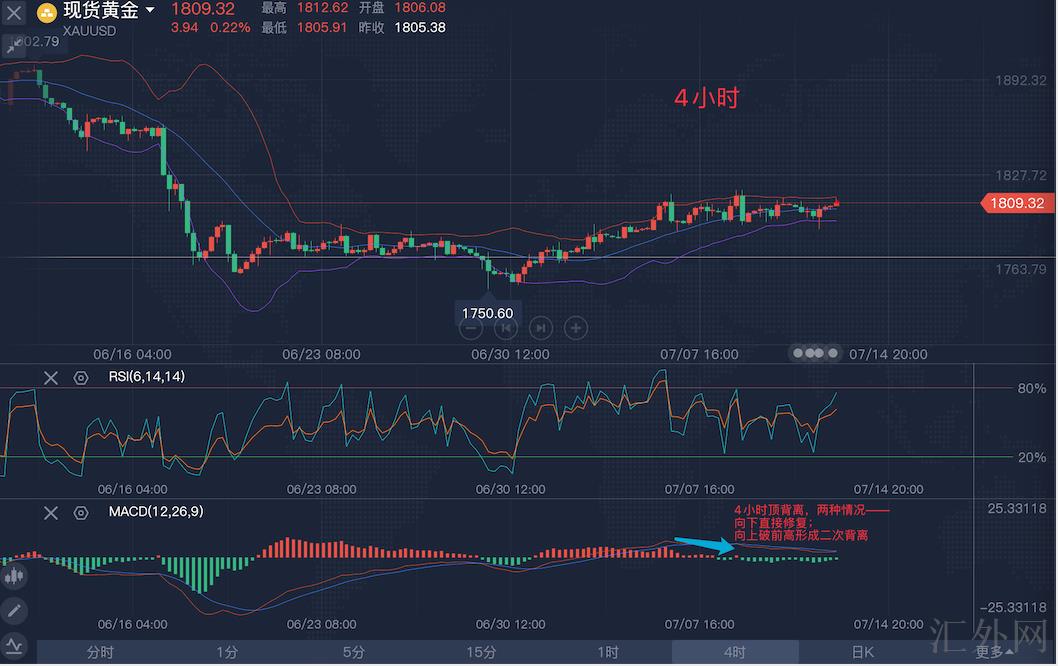1058x666 pixels.
Task: Zoom out chart with minus button
Action: coord(472,327)
